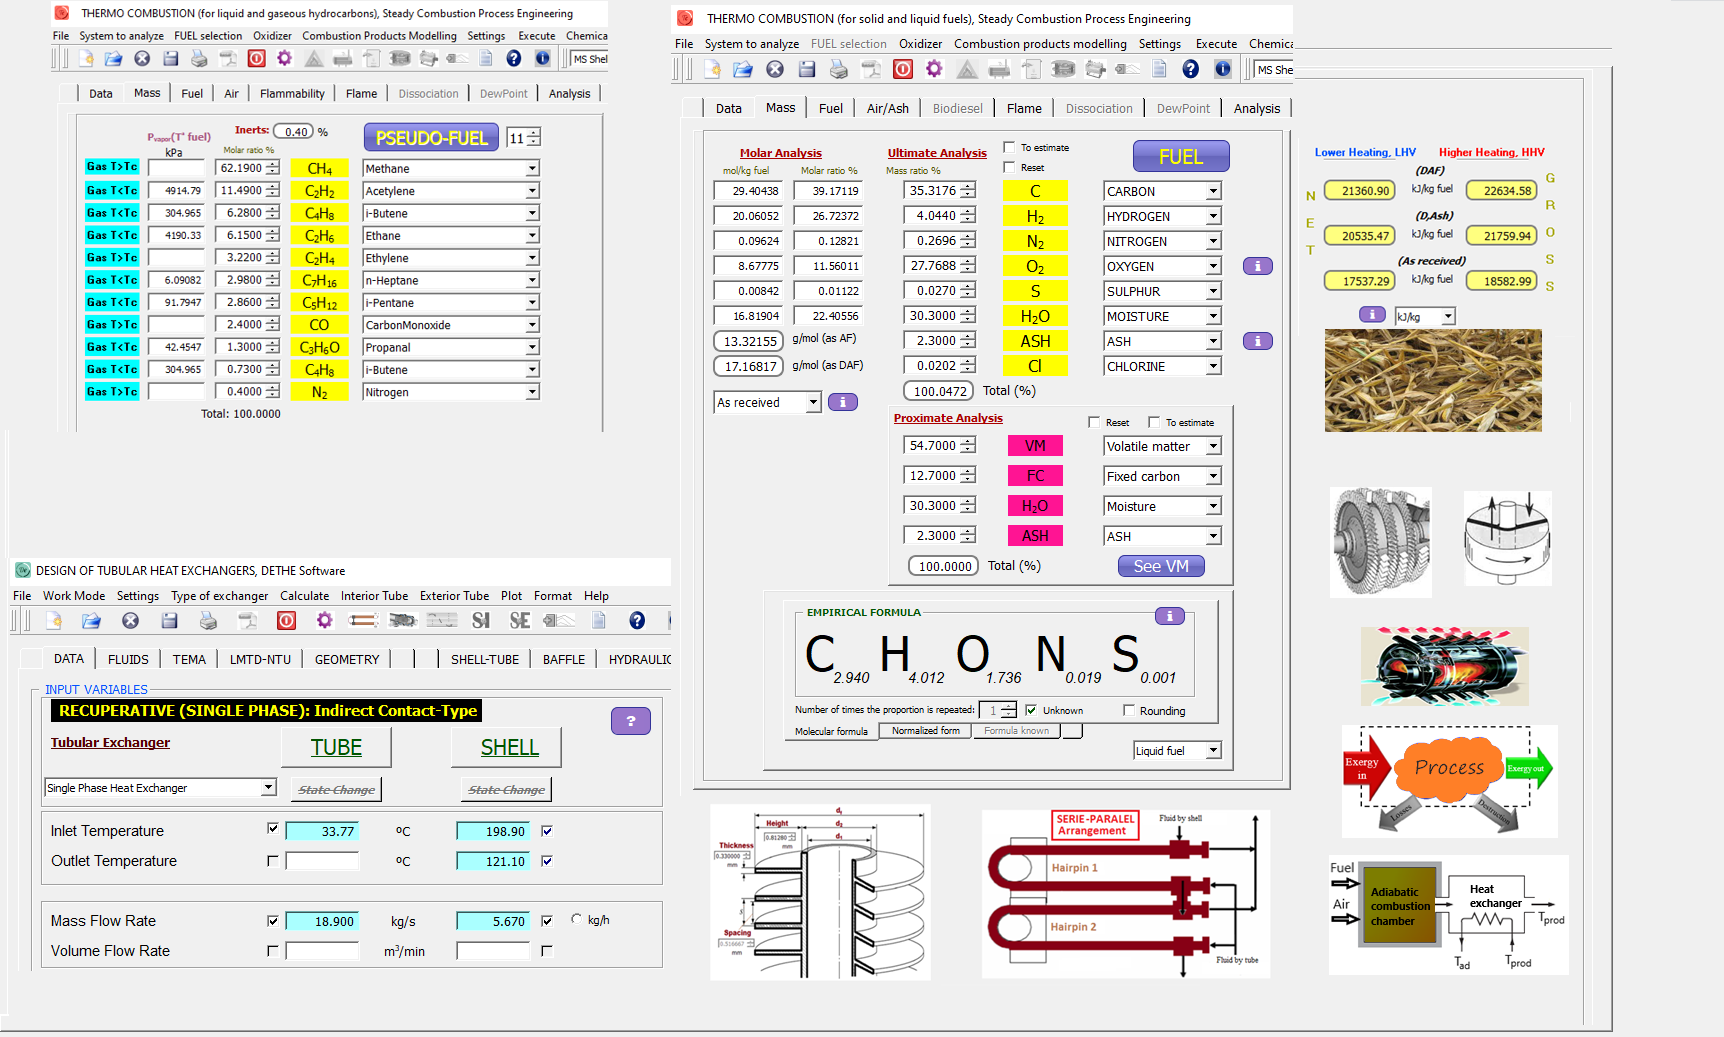Screen dimensions: 1724x1037
Task: Click tube Inlet Temperature field 33.77
Action: pyautogui.click(x=322, y=831)
